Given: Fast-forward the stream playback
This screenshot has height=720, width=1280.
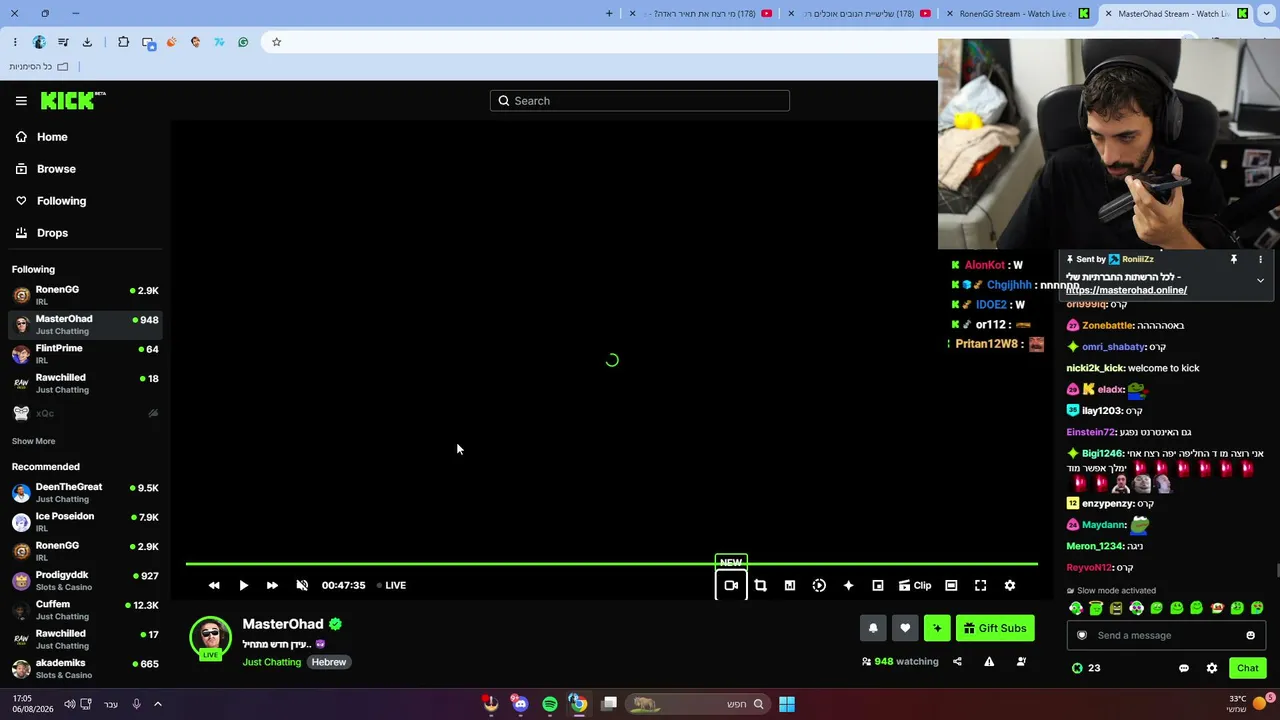Looking at the screenshot, I should [x=272, y=586].
